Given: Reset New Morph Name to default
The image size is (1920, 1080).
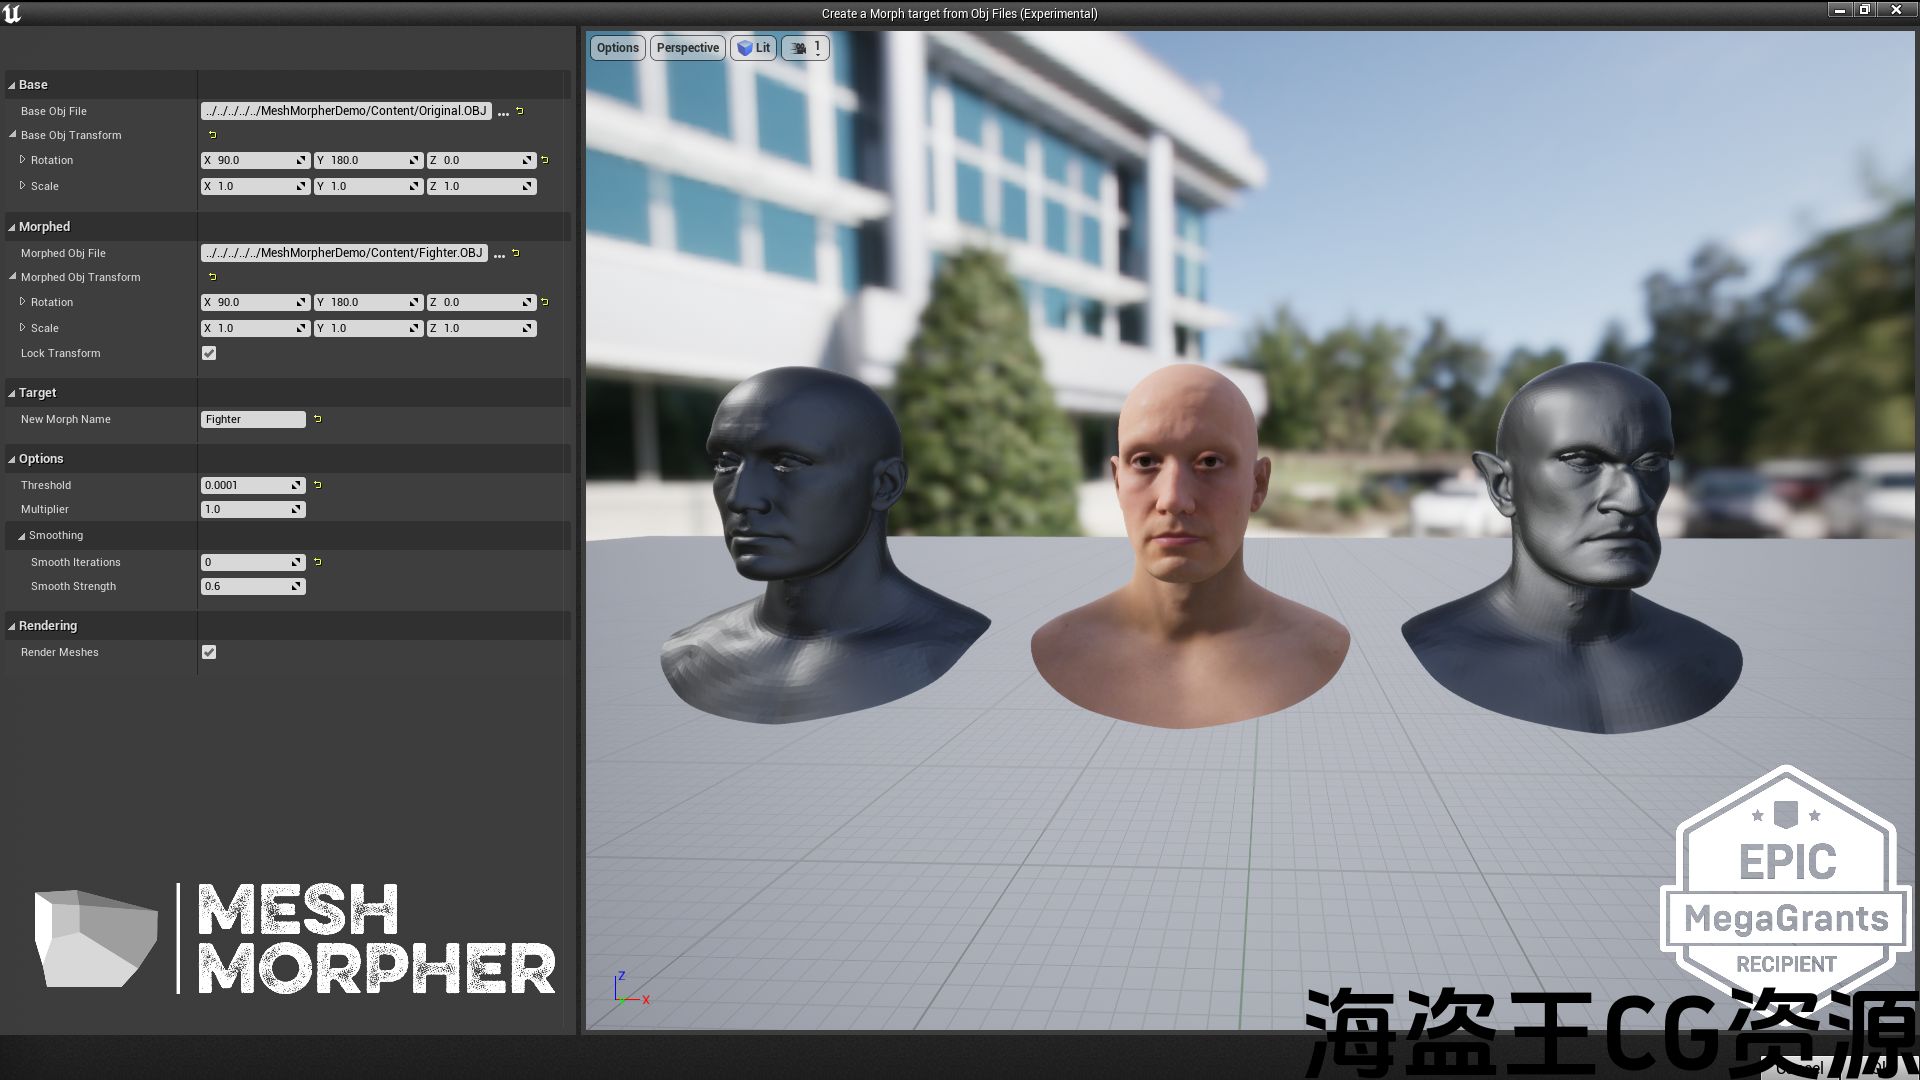Looking at the screenshot, I should click(x=317, y=419).
